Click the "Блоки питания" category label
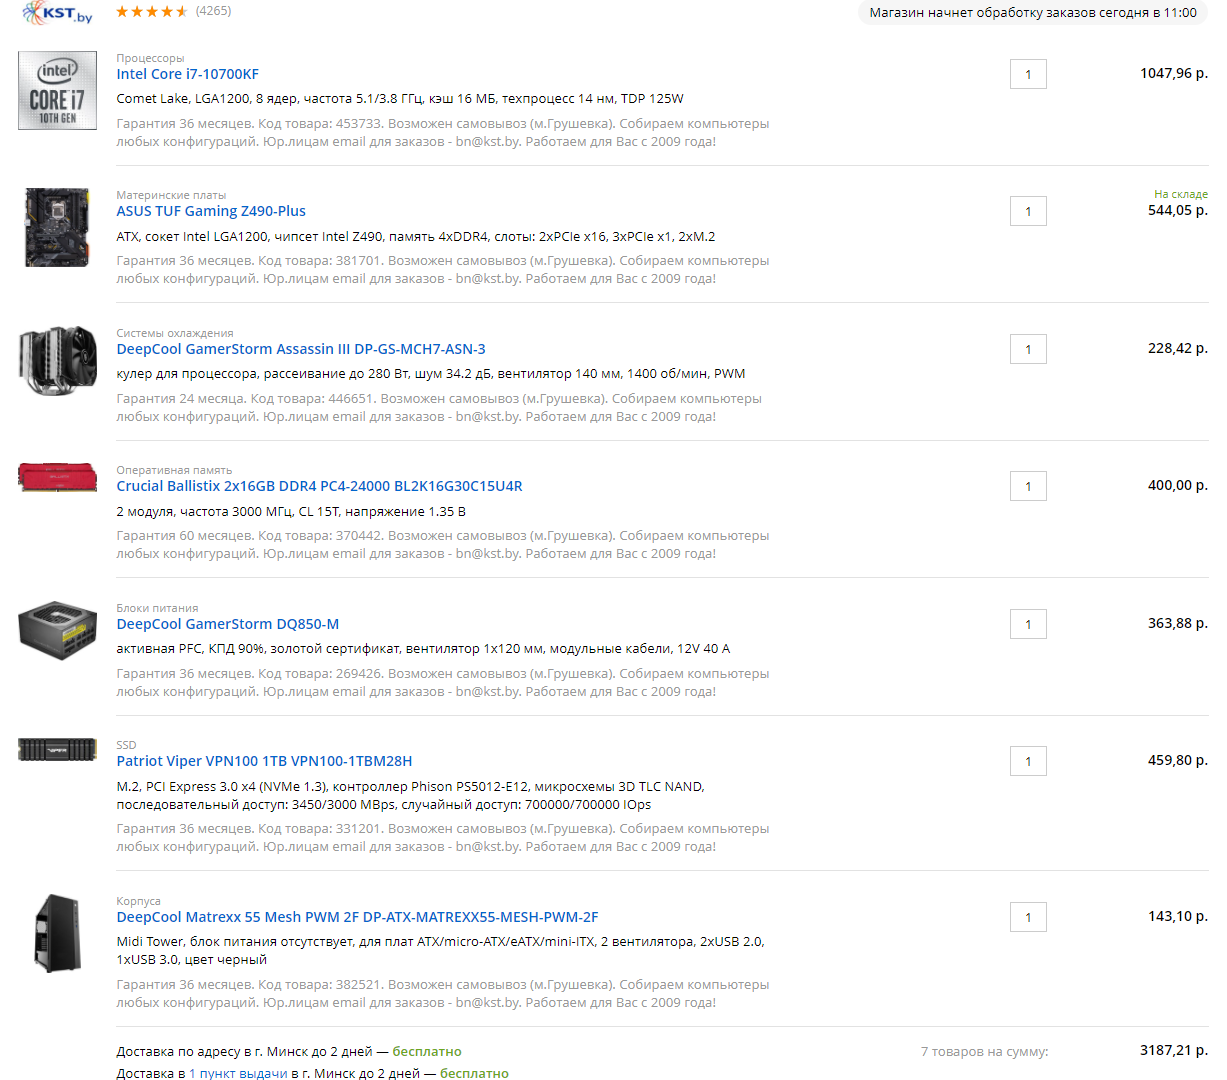The width and height of the screenshot is (1227, 1080). [x=157, y=608]
